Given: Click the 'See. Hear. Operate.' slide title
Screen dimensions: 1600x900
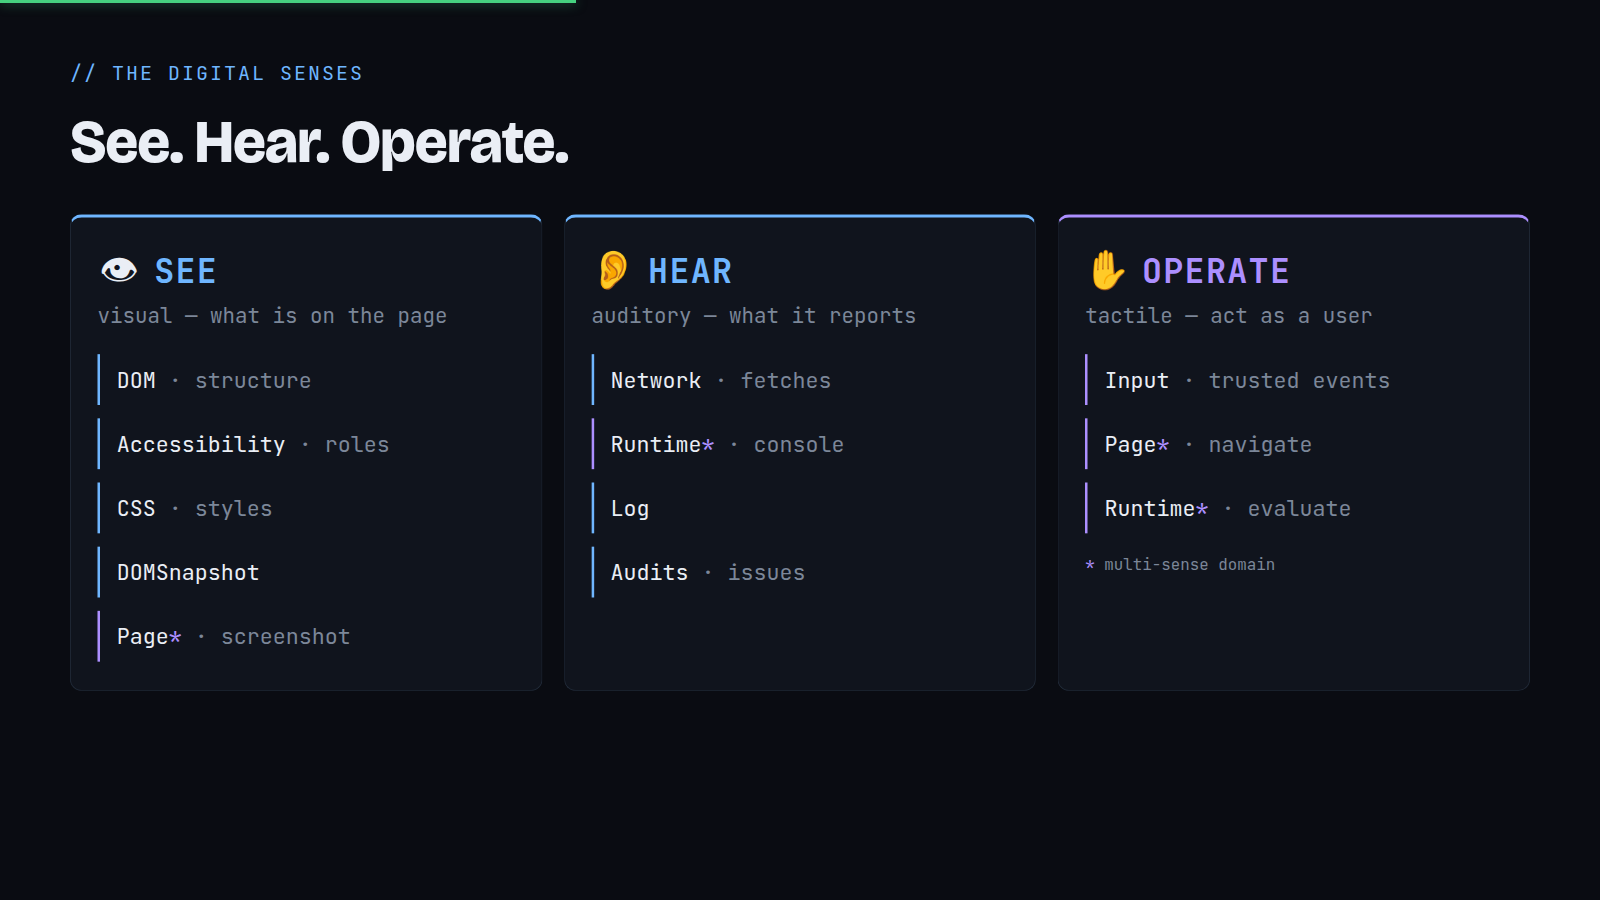Looking at the screenshot, I should 319,143.
